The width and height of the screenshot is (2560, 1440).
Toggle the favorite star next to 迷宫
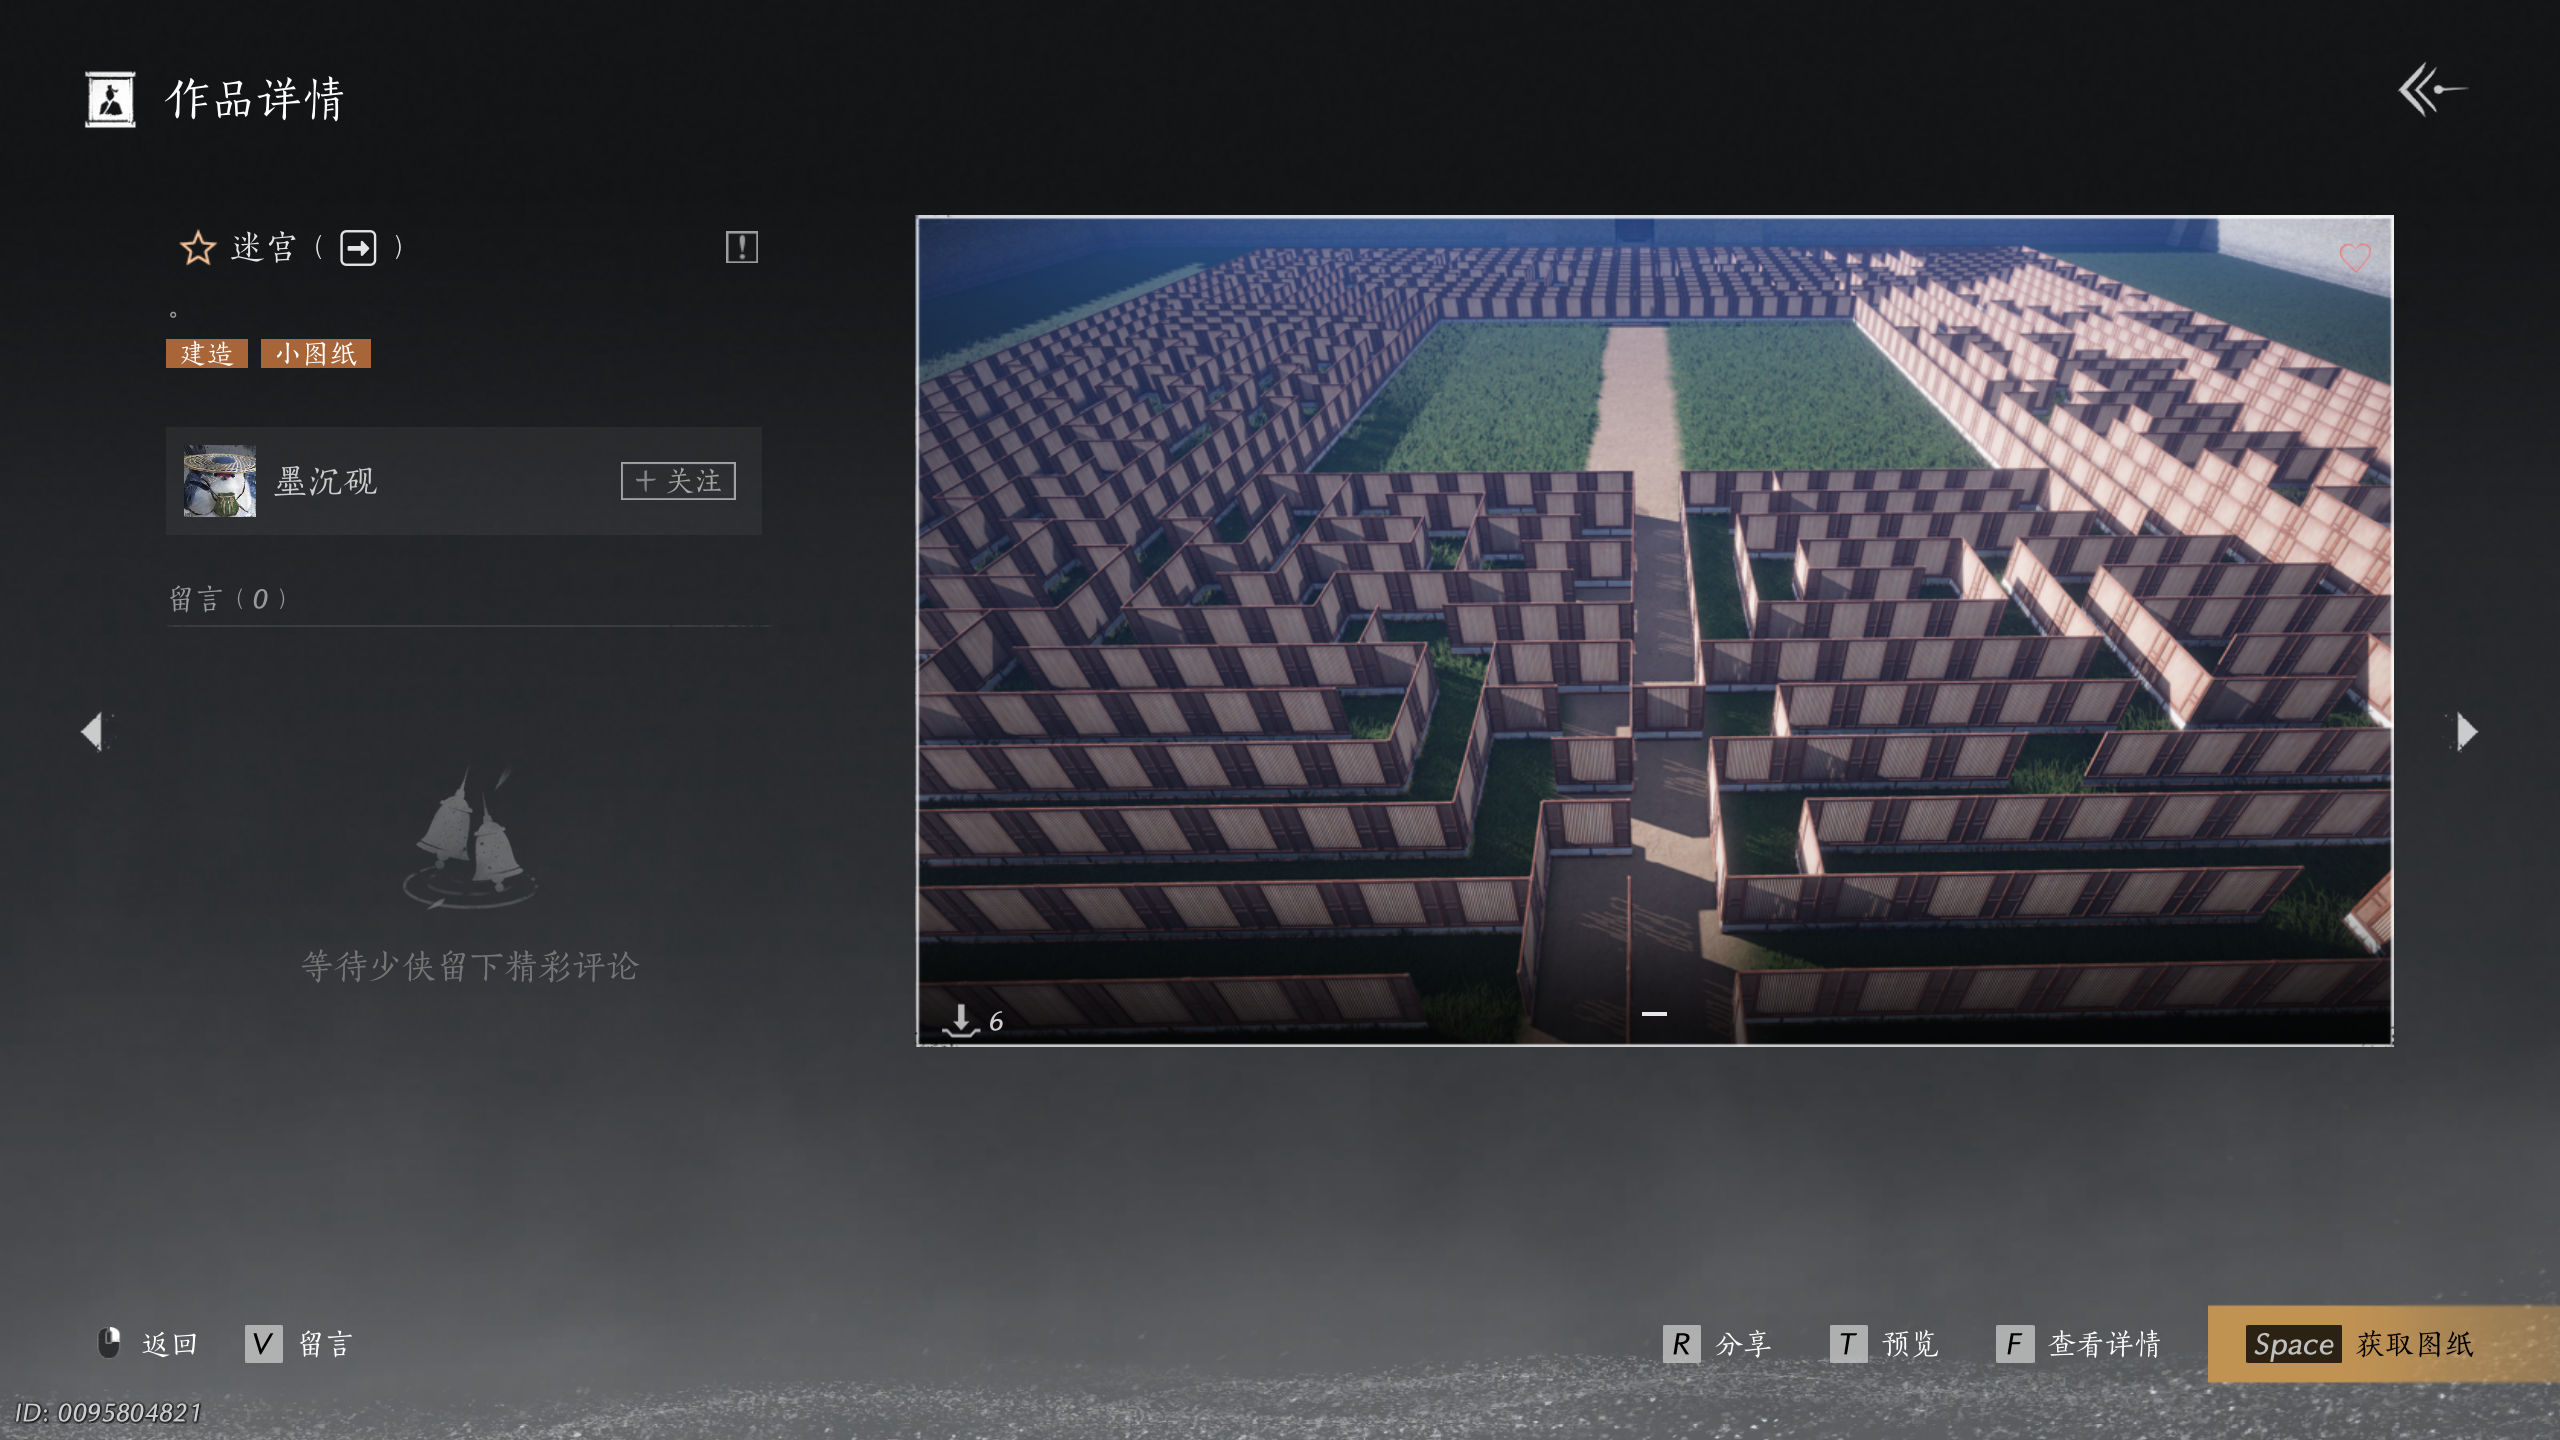pyautogui.click(x=198, y=248)
